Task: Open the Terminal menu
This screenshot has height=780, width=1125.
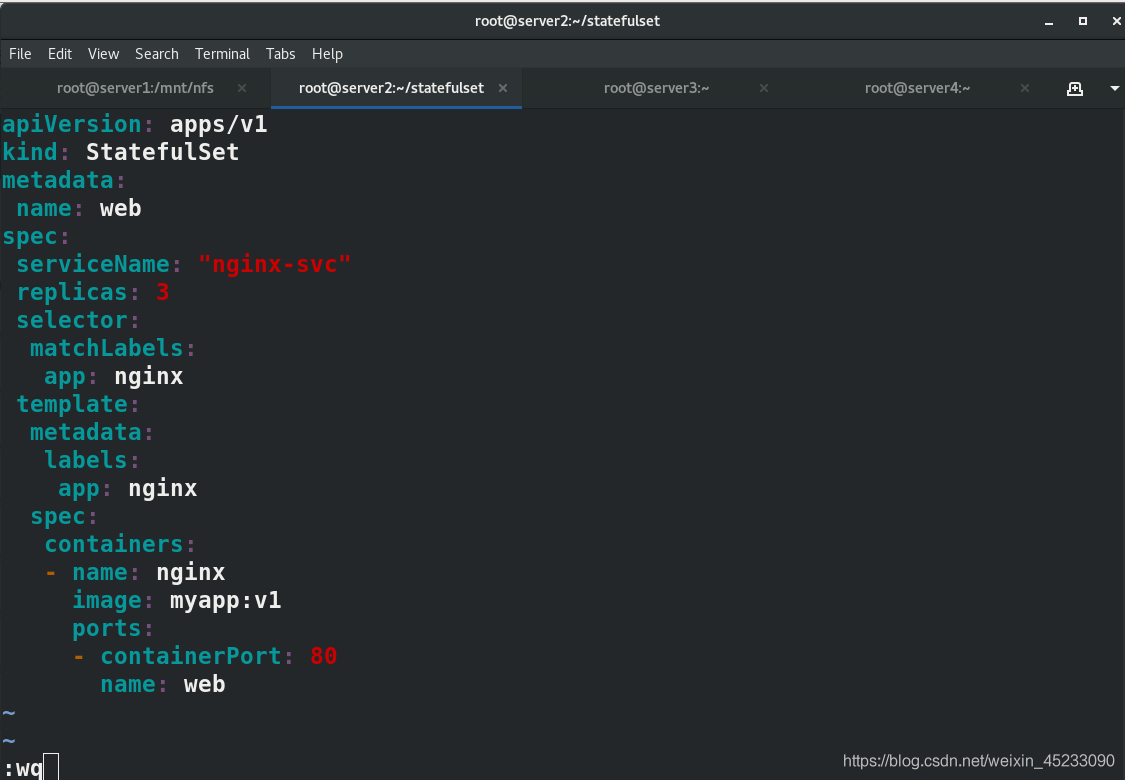Action: (x=222, y=54)
